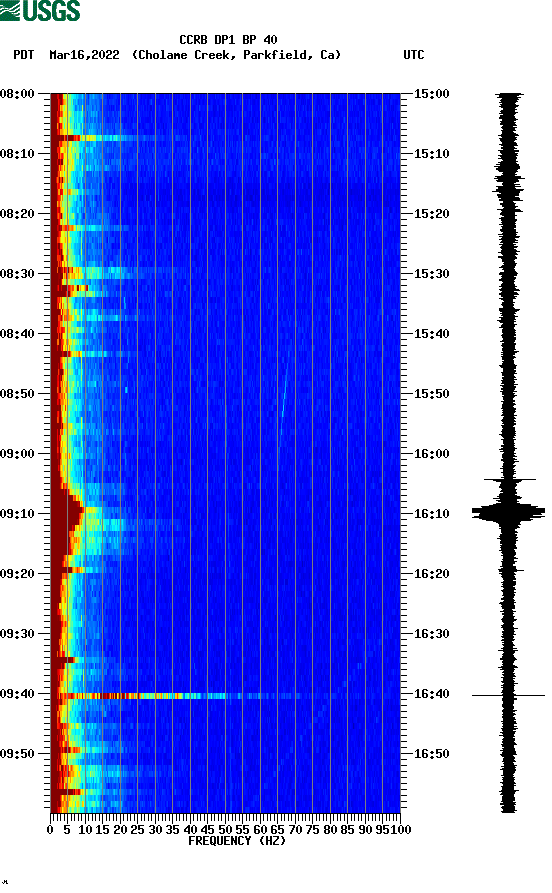Click the 15:20 UTC time label
This screenshot has height=893, width=552.
coord(431,214)
